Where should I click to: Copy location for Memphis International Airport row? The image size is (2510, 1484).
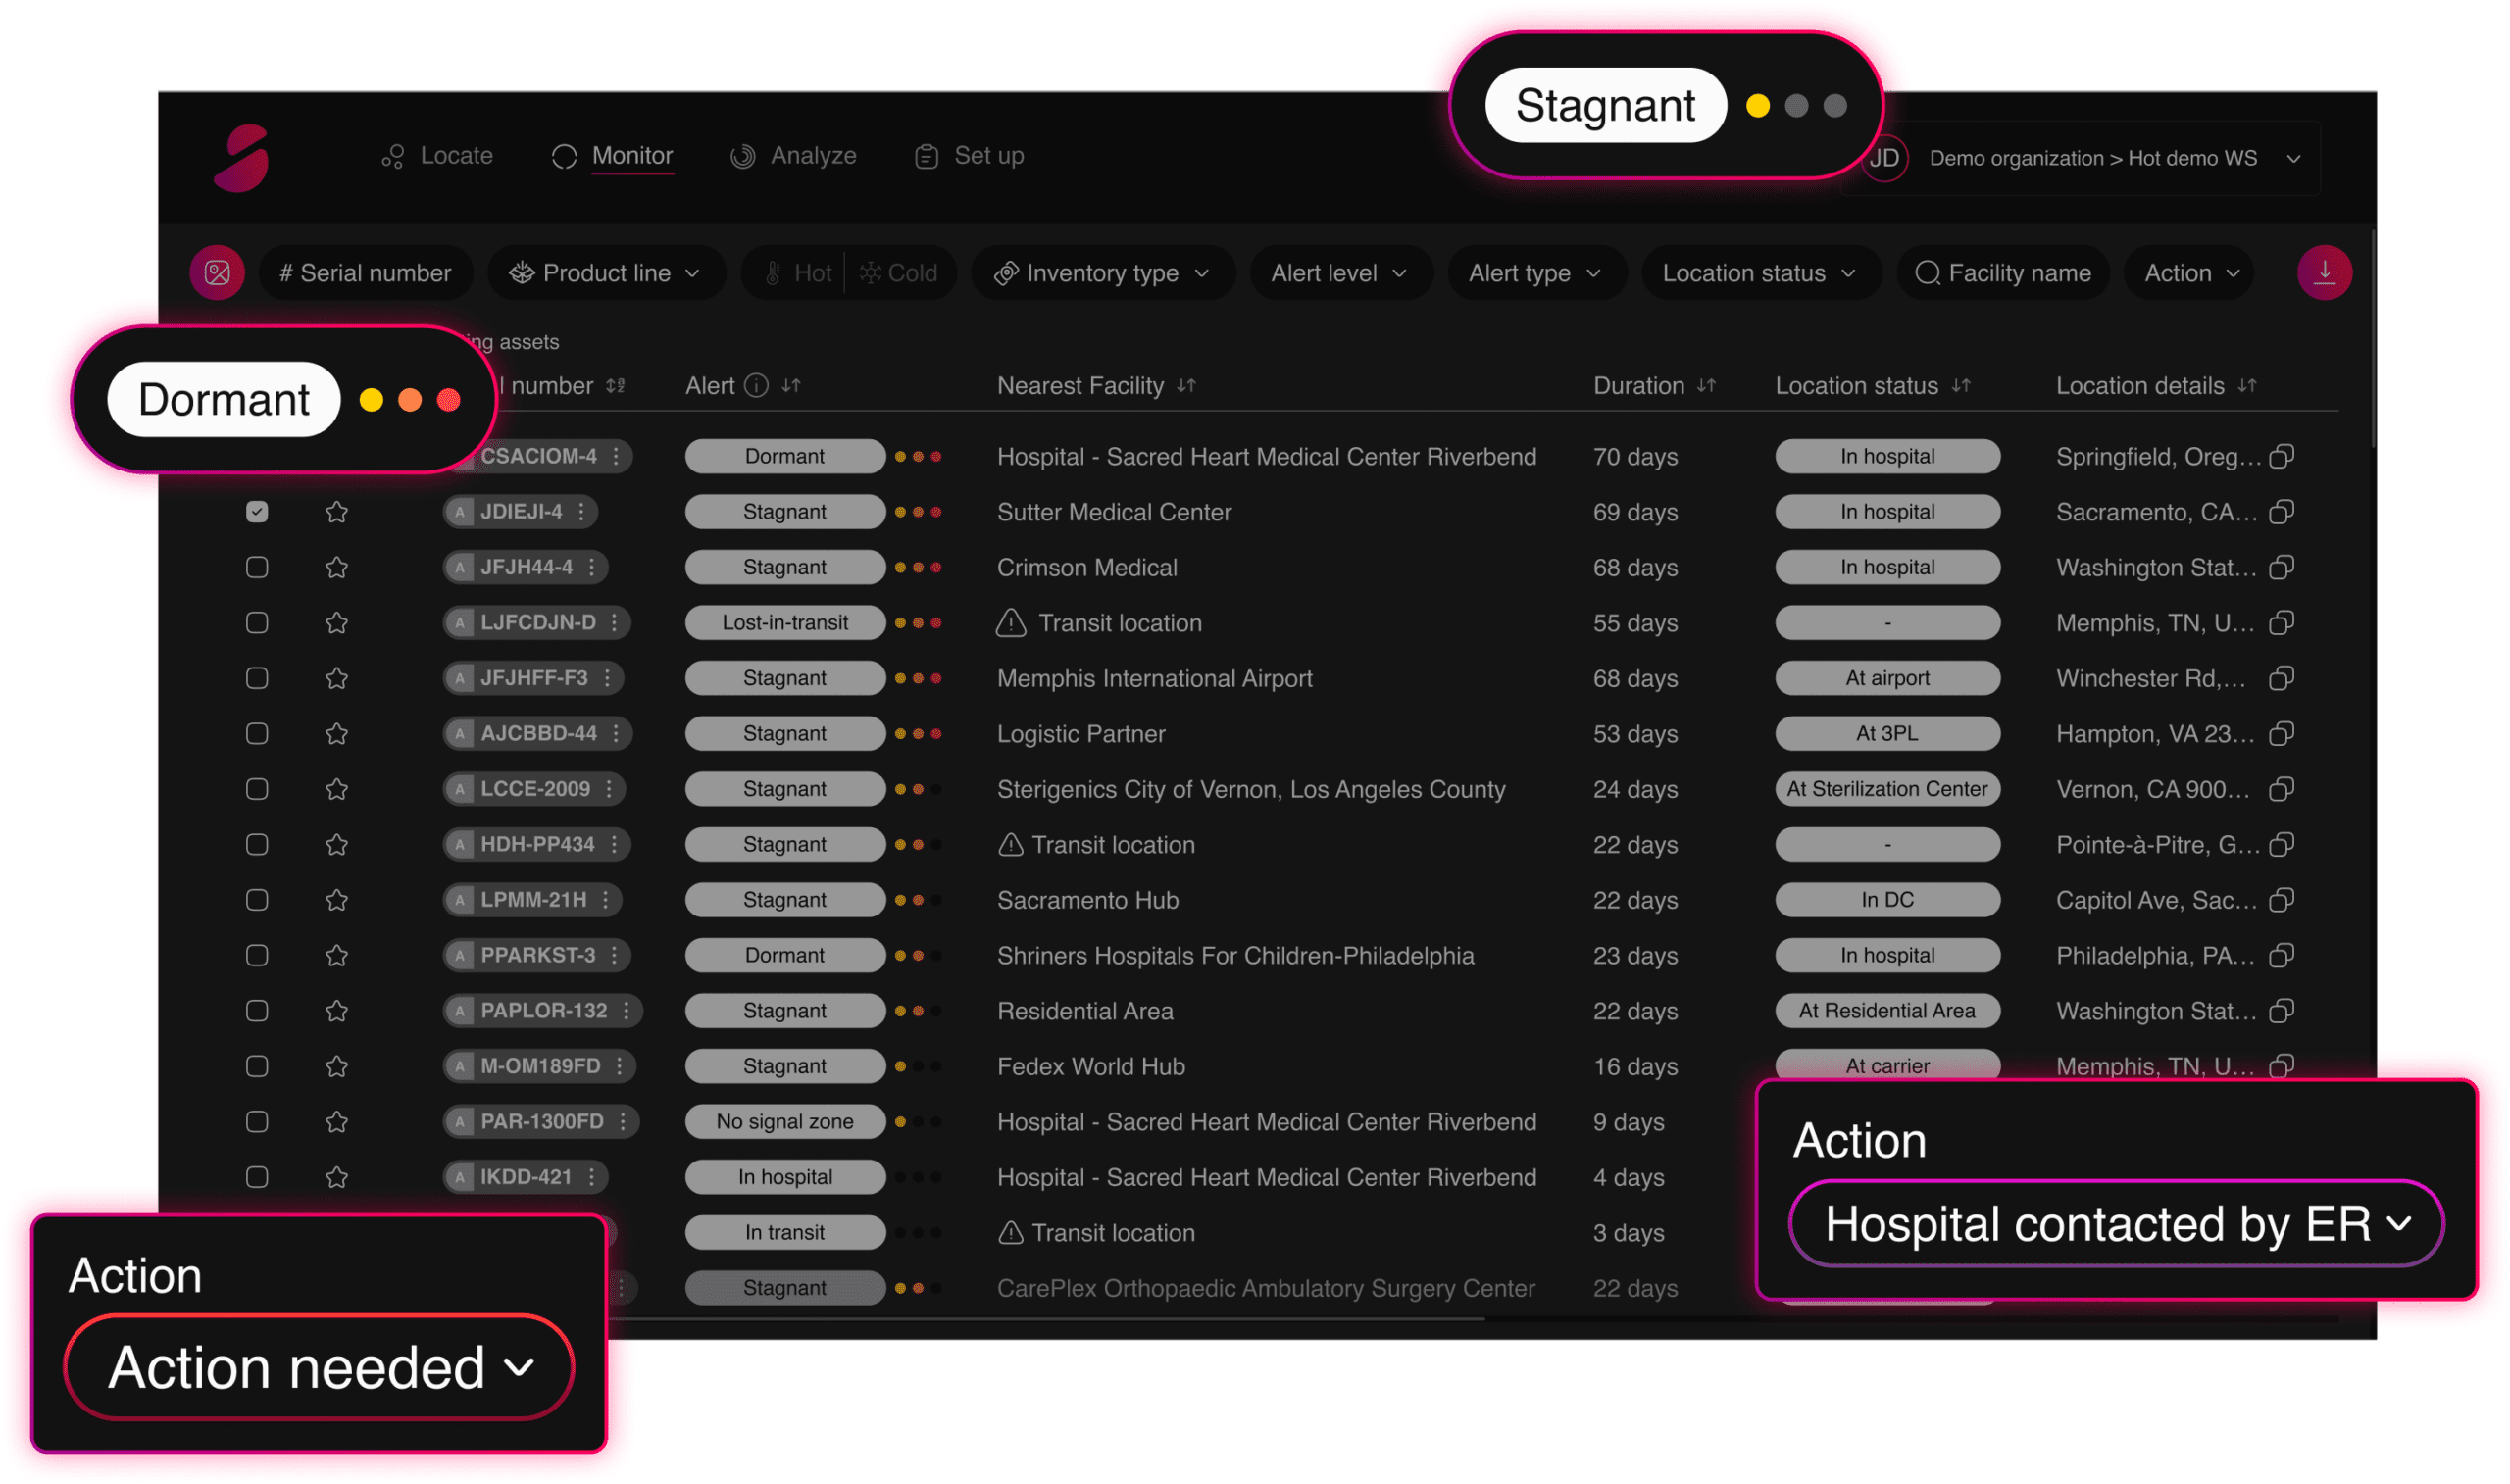coord(2281,679)
